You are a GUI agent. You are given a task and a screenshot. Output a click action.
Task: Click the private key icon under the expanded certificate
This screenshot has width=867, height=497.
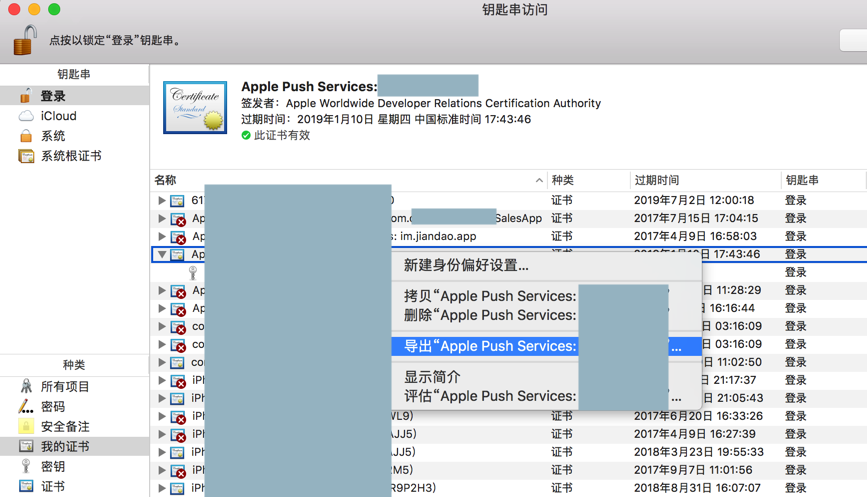coord(193,273)
